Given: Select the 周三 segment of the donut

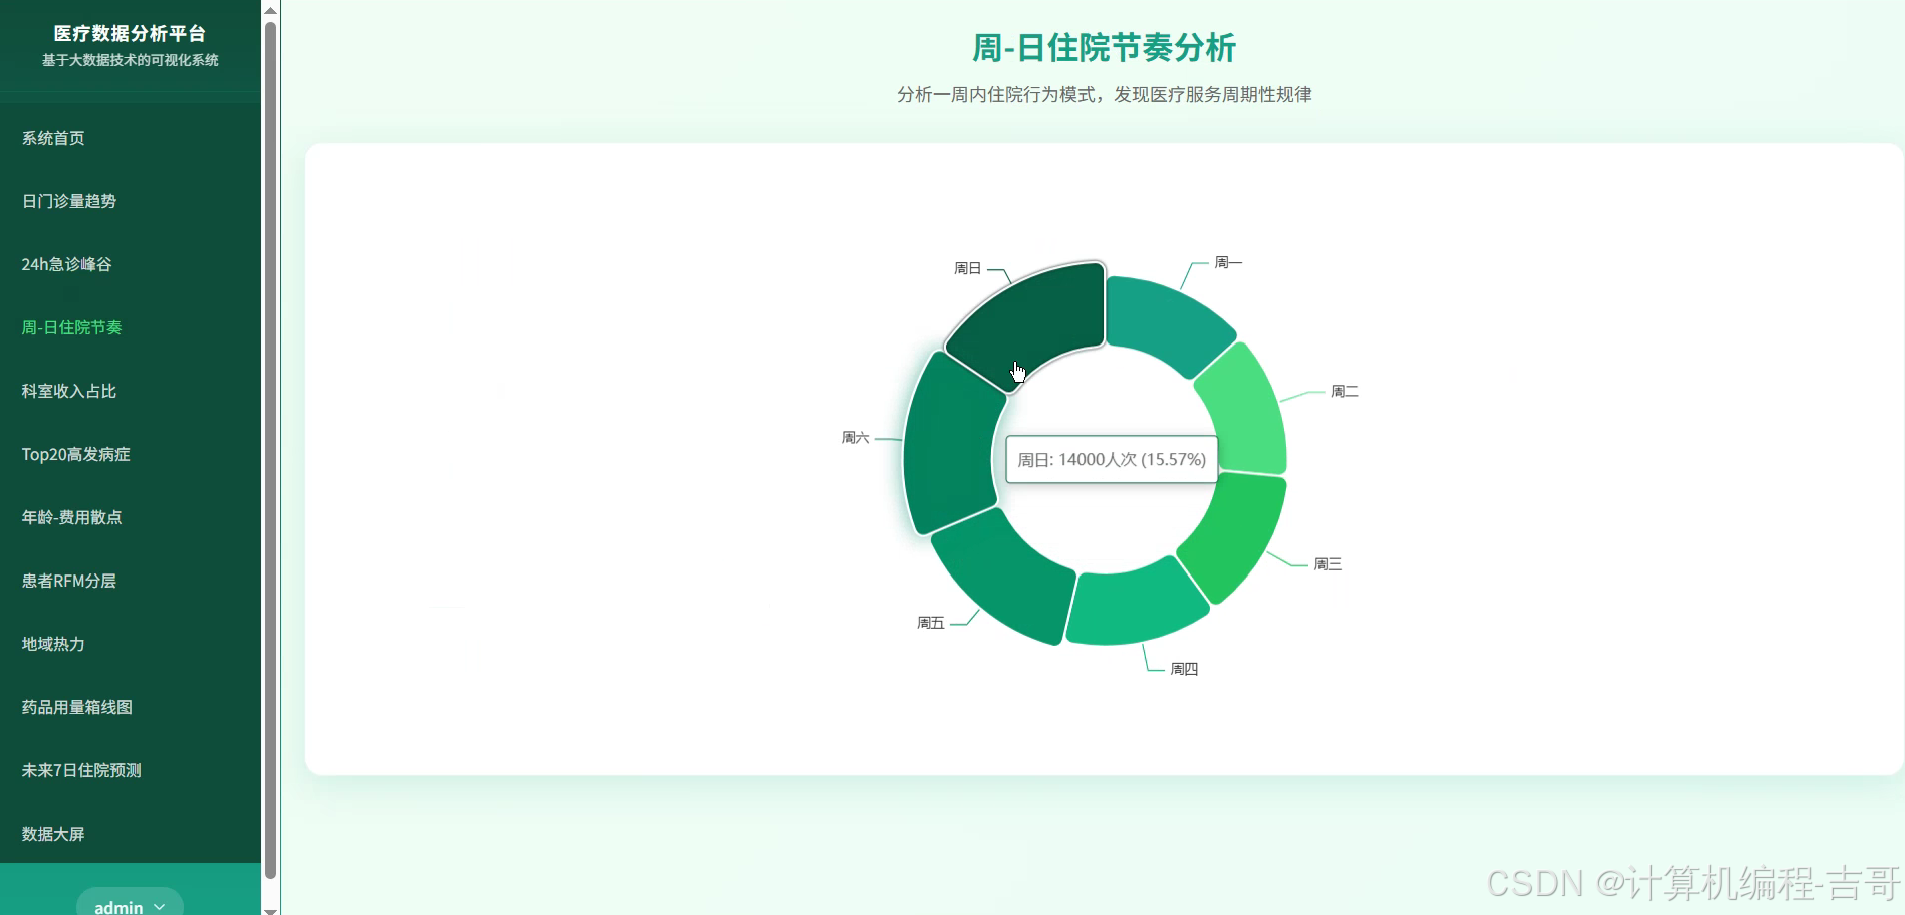Looking at the screenshot, I should coord(1236,535).
